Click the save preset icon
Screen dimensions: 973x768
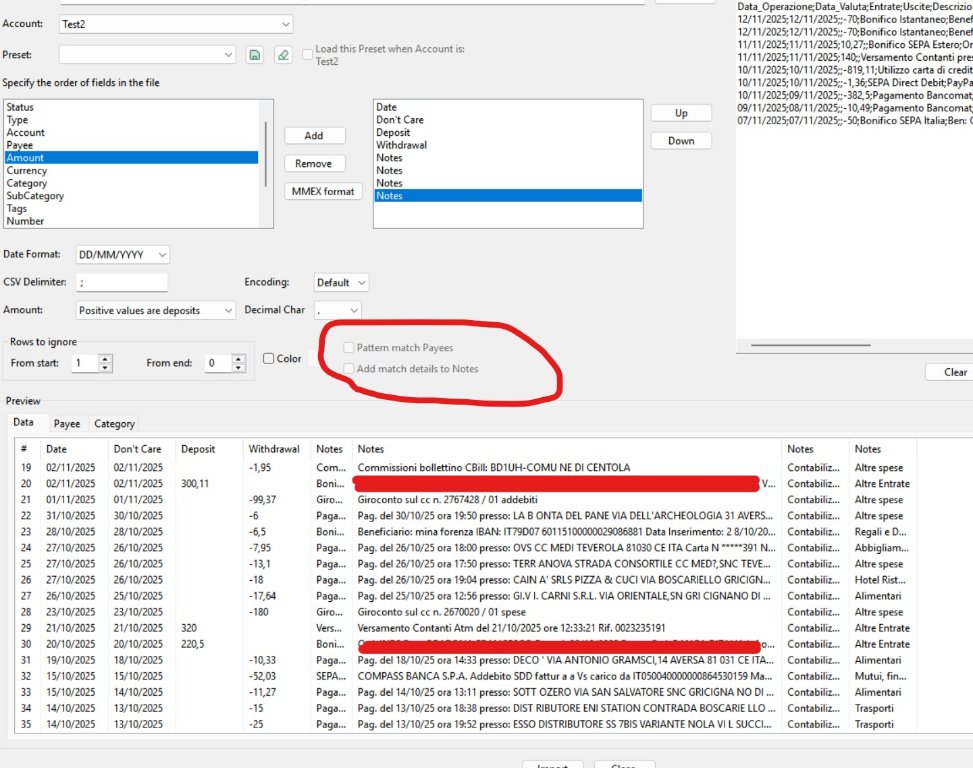tap(256, 55)
